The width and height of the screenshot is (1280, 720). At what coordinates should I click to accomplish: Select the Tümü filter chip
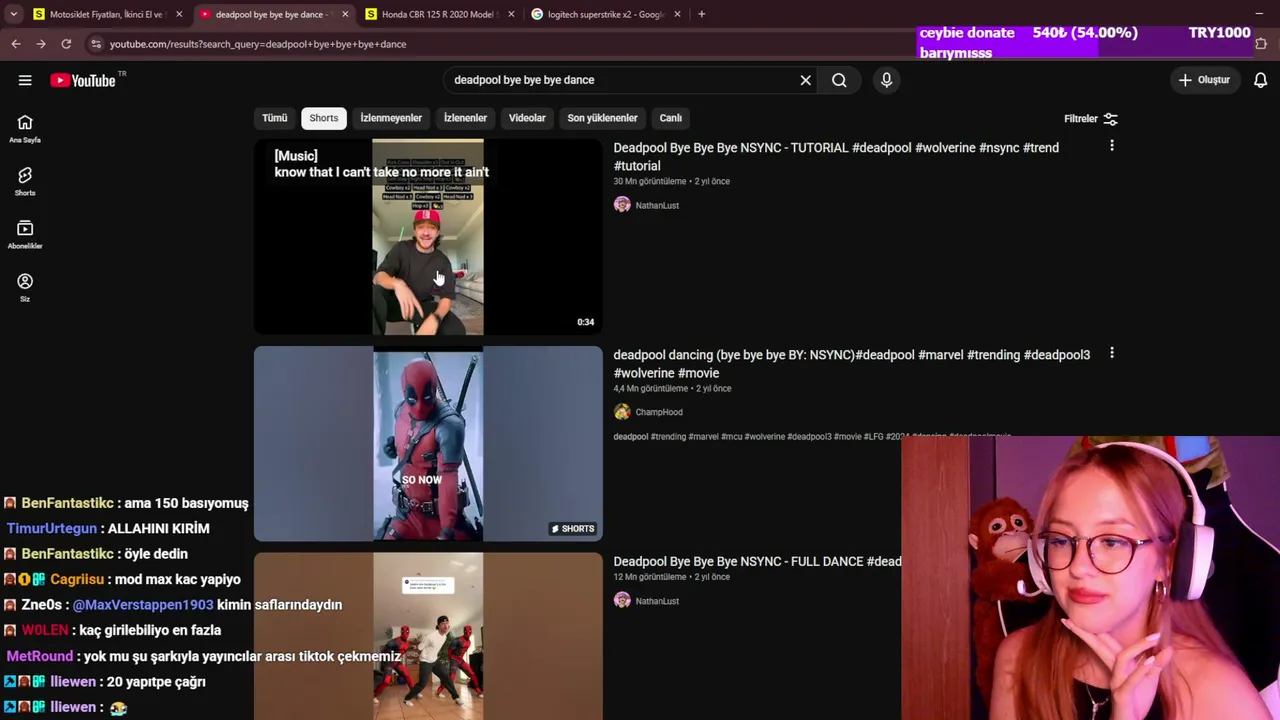[274, 118]
